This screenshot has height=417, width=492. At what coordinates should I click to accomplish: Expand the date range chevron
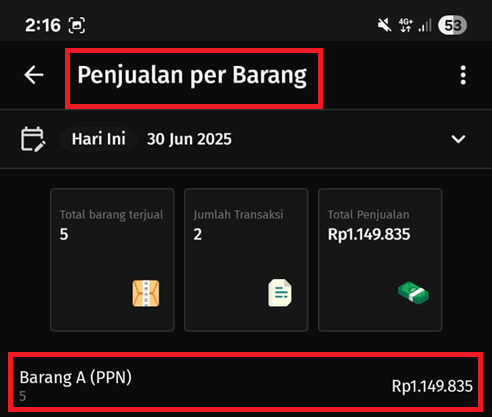pos(458,139)
